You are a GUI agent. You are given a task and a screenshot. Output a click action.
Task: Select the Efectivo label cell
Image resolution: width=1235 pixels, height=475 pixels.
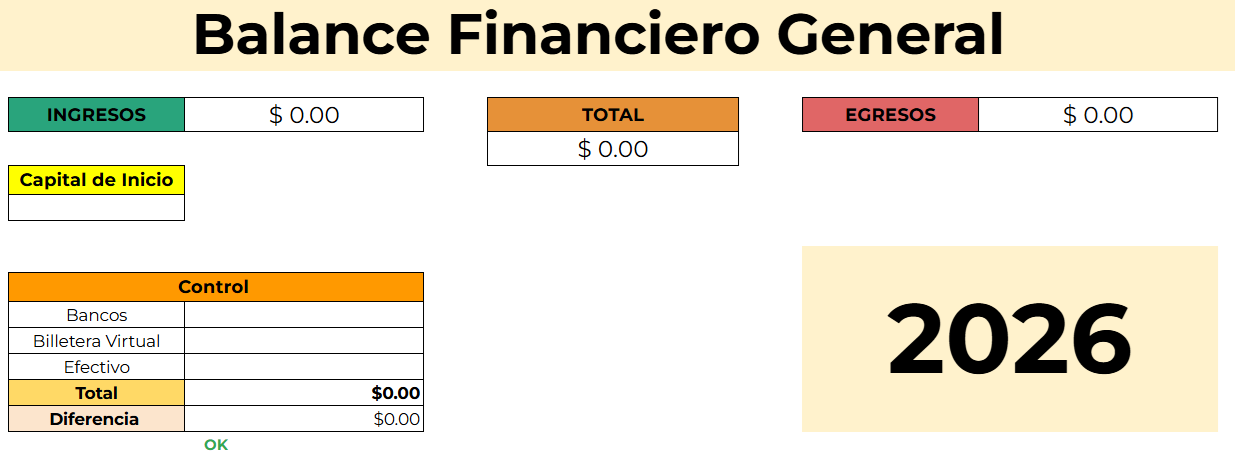[x=96, y=367]
